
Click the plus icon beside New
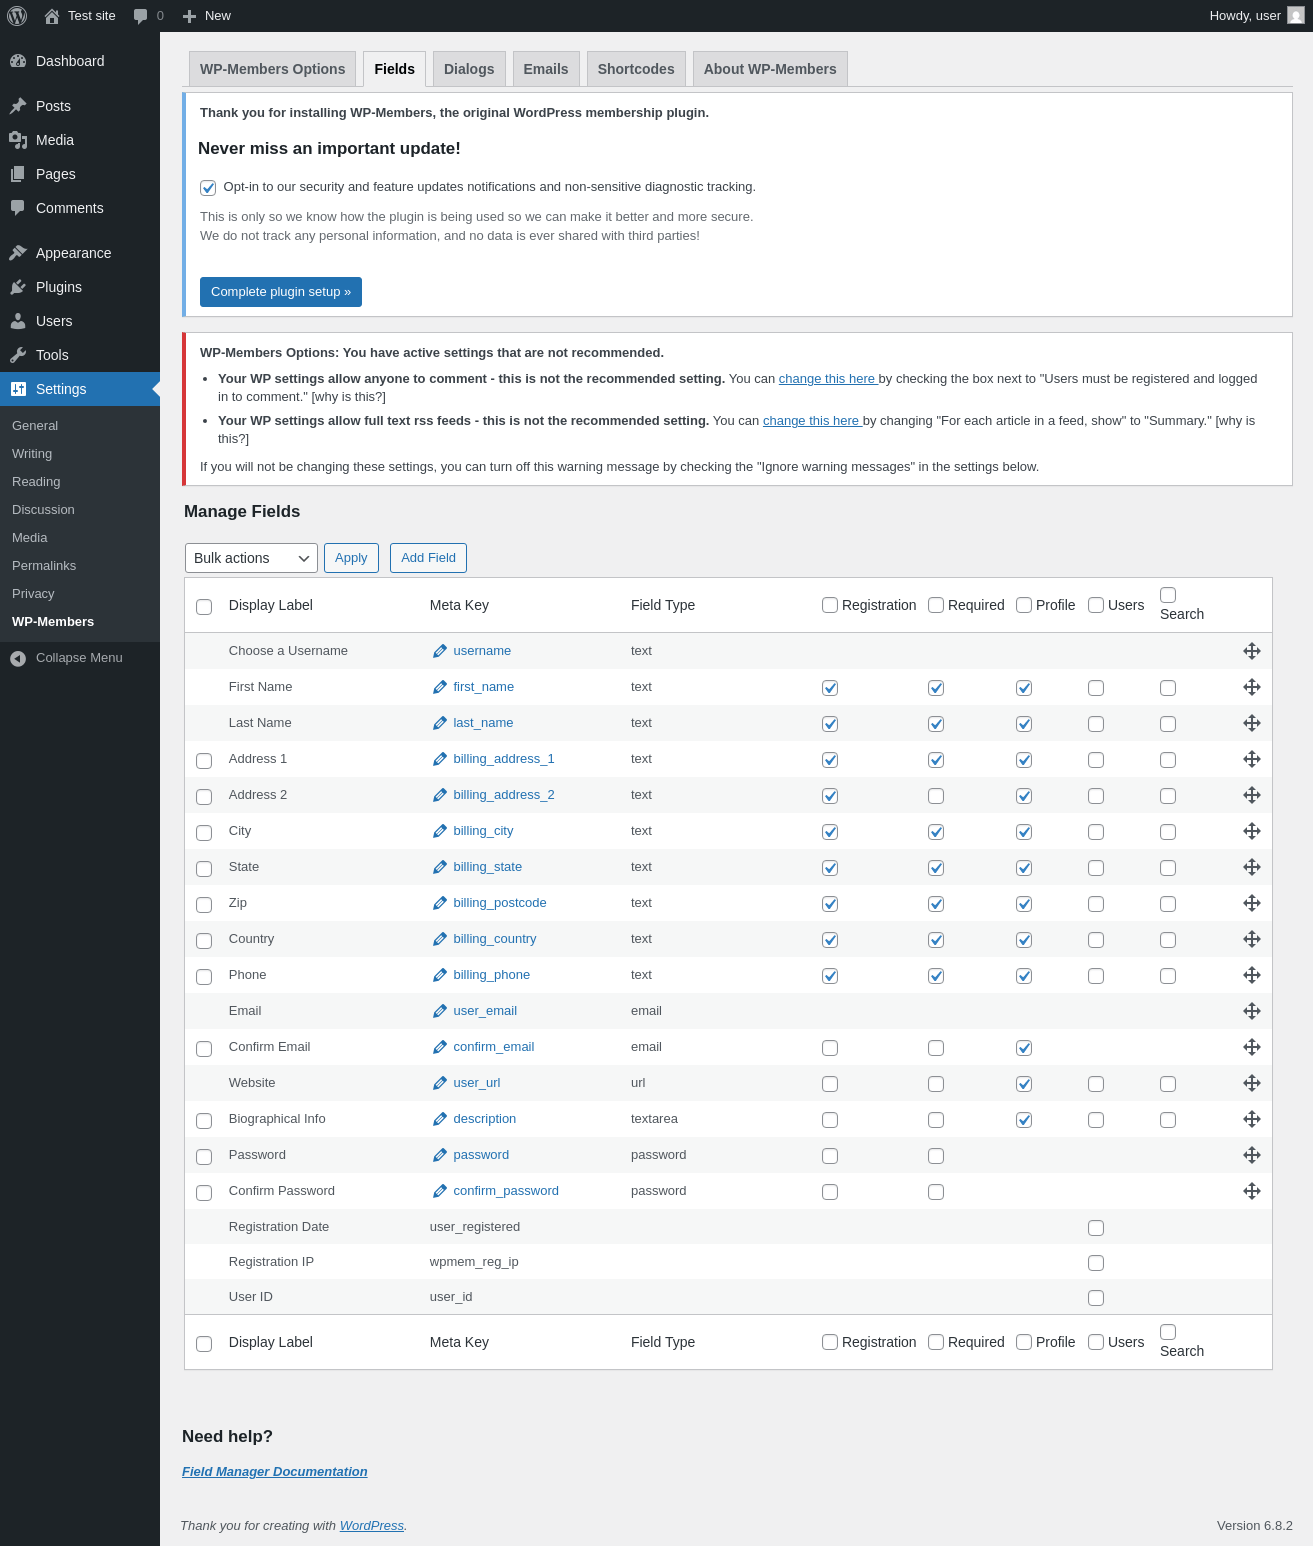pyautogui.click(x=190, y=16)
